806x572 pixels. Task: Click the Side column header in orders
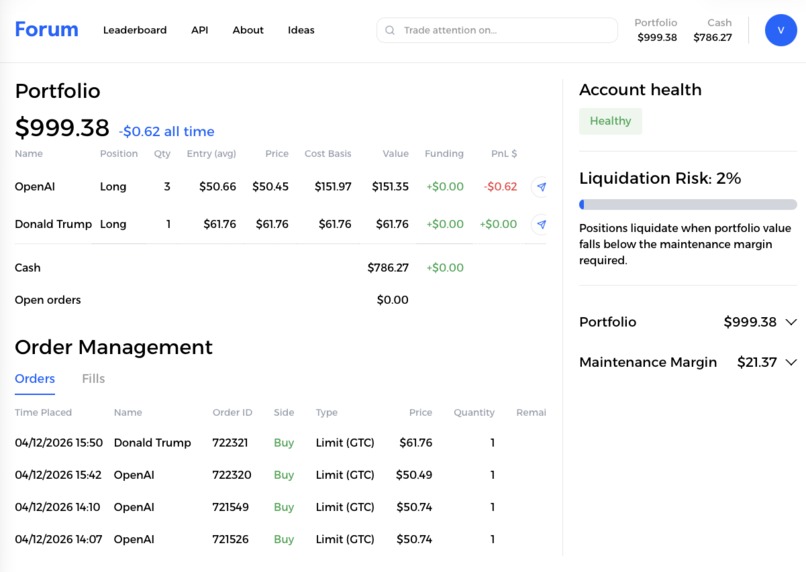284,413
